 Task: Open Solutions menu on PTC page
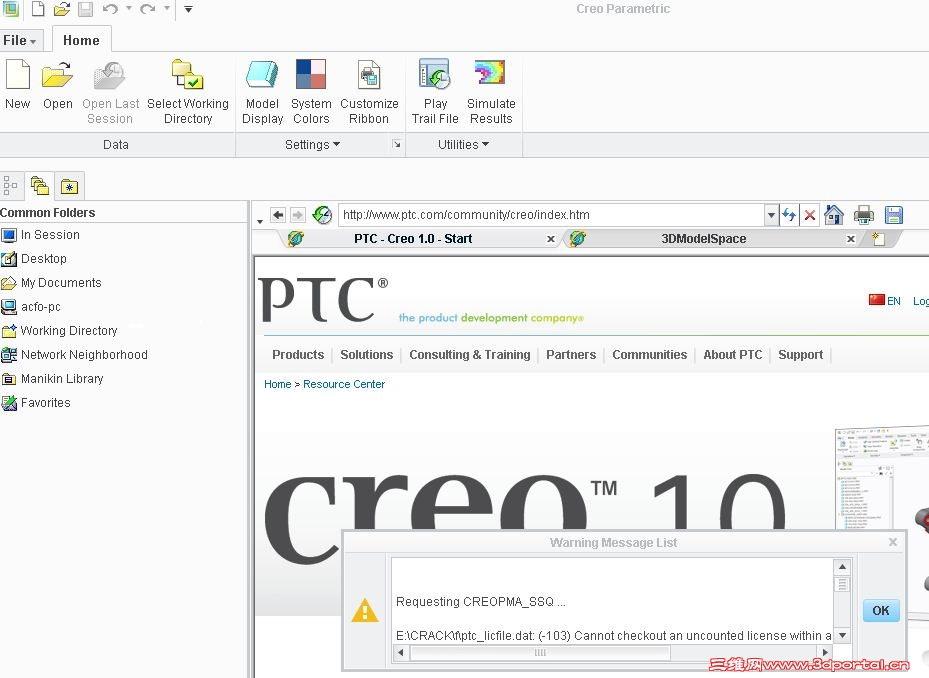coord(367,354)
